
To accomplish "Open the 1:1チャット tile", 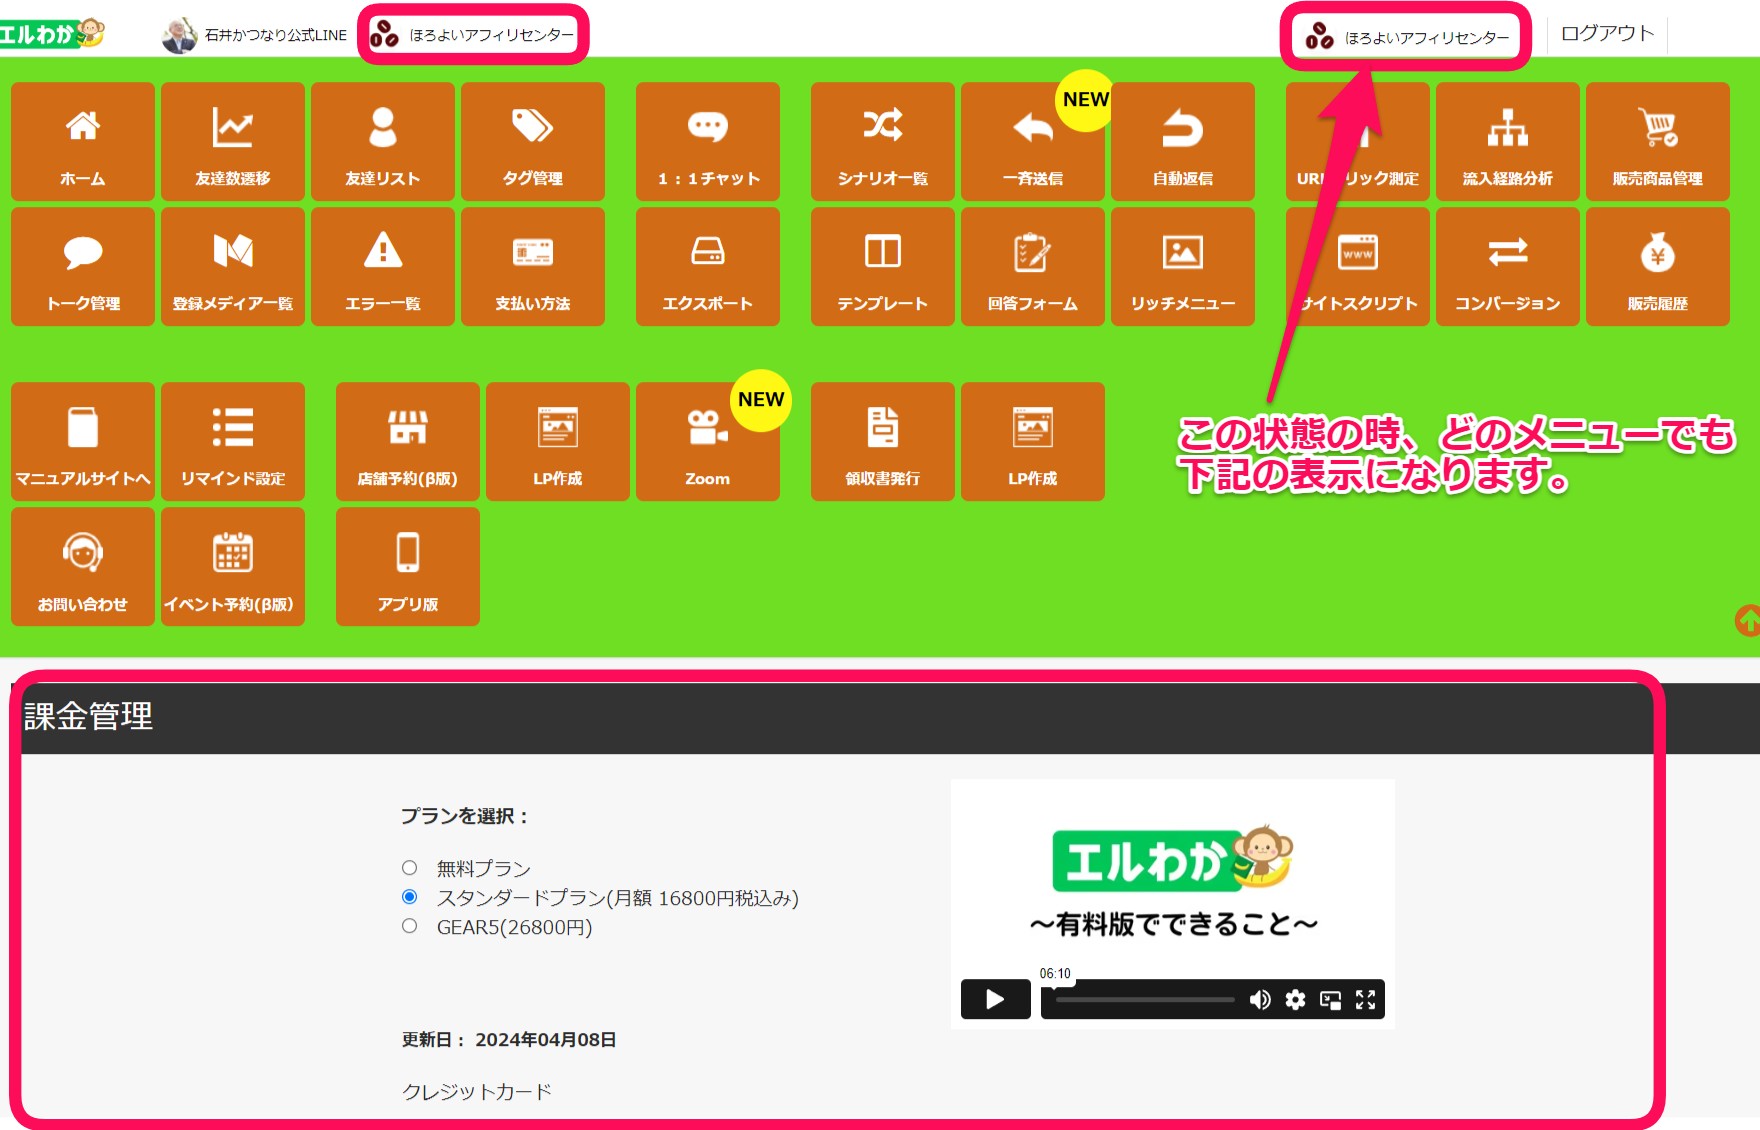I will (708, 142).
